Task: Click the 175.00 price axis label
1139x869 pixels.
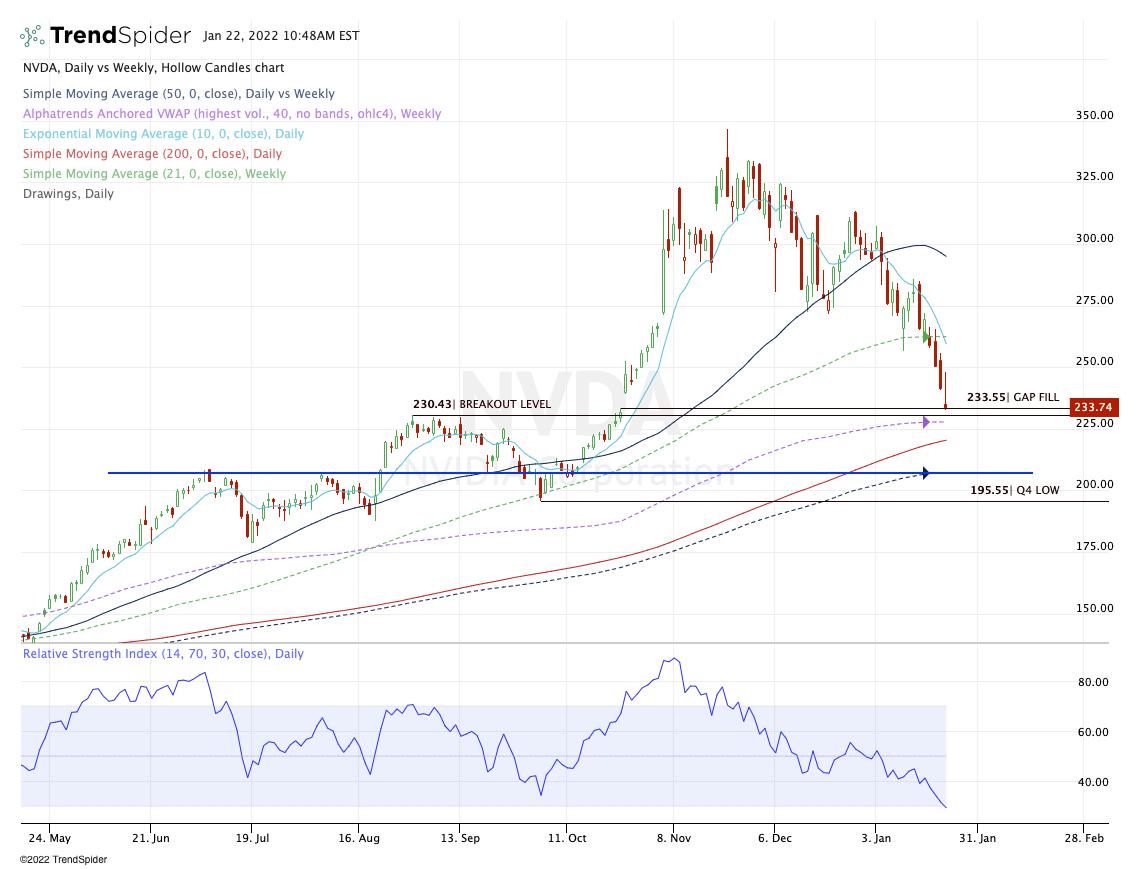Action: tap(1095, 546)
